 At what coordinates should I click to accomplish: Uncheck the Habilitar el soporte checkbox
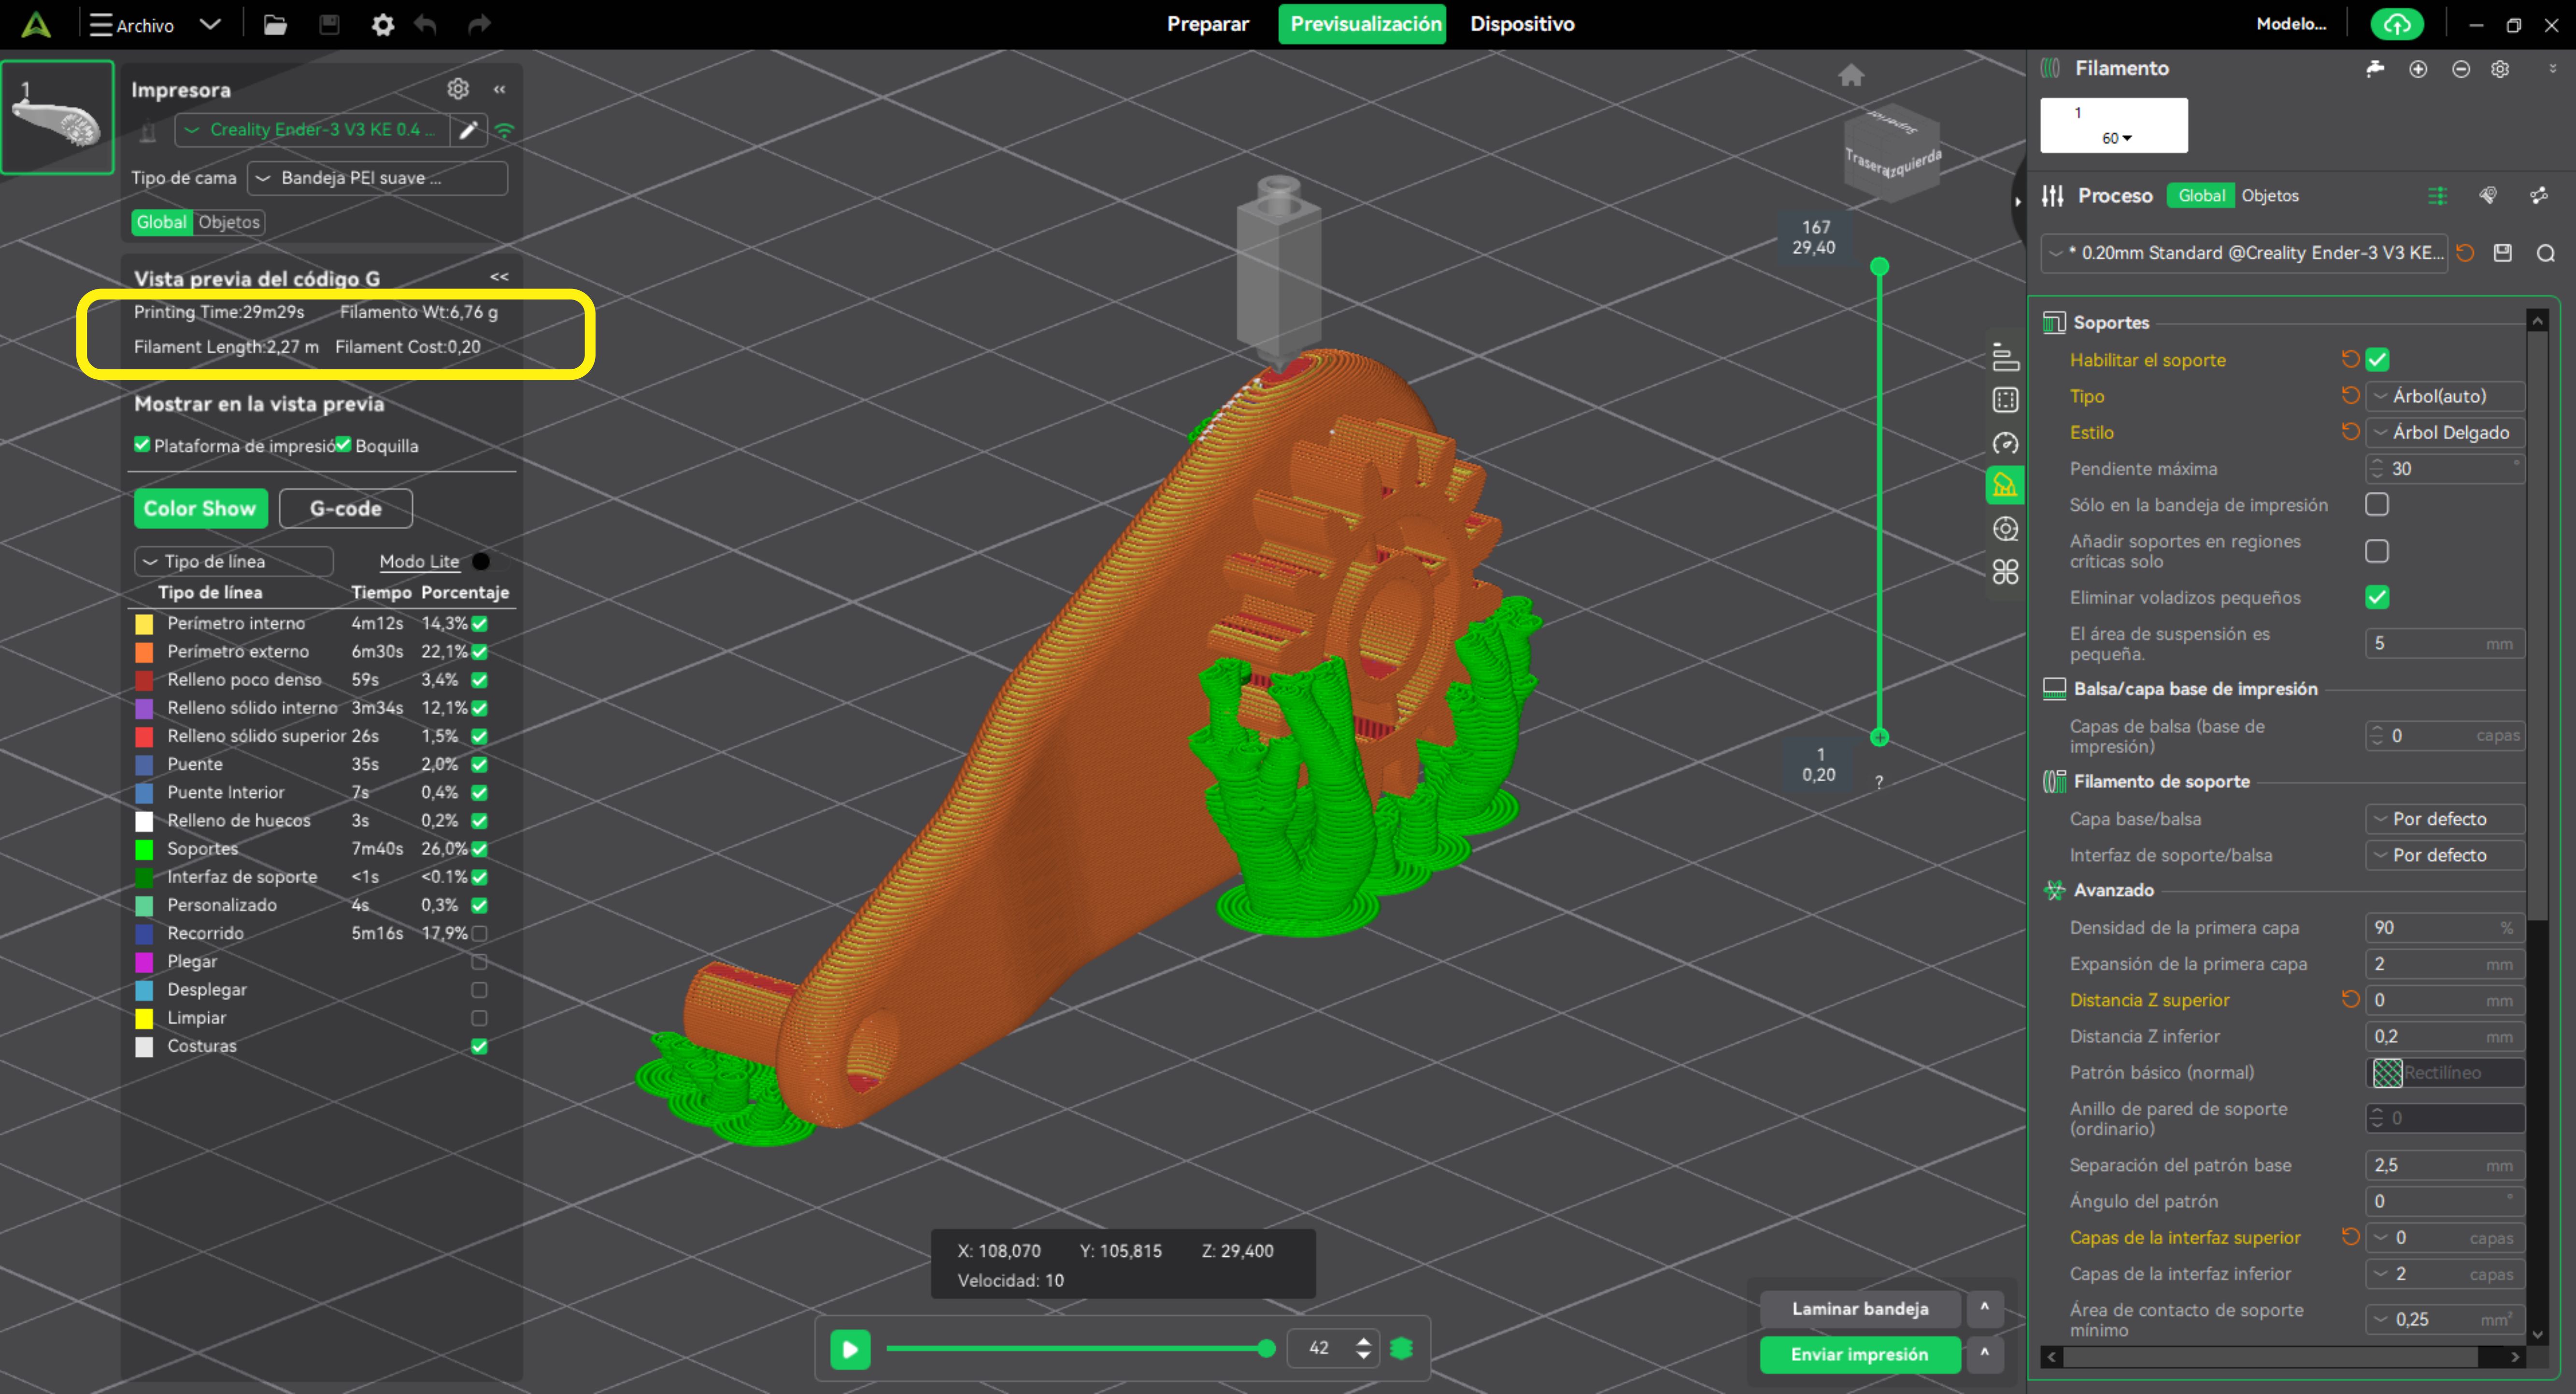(2377, 360)
